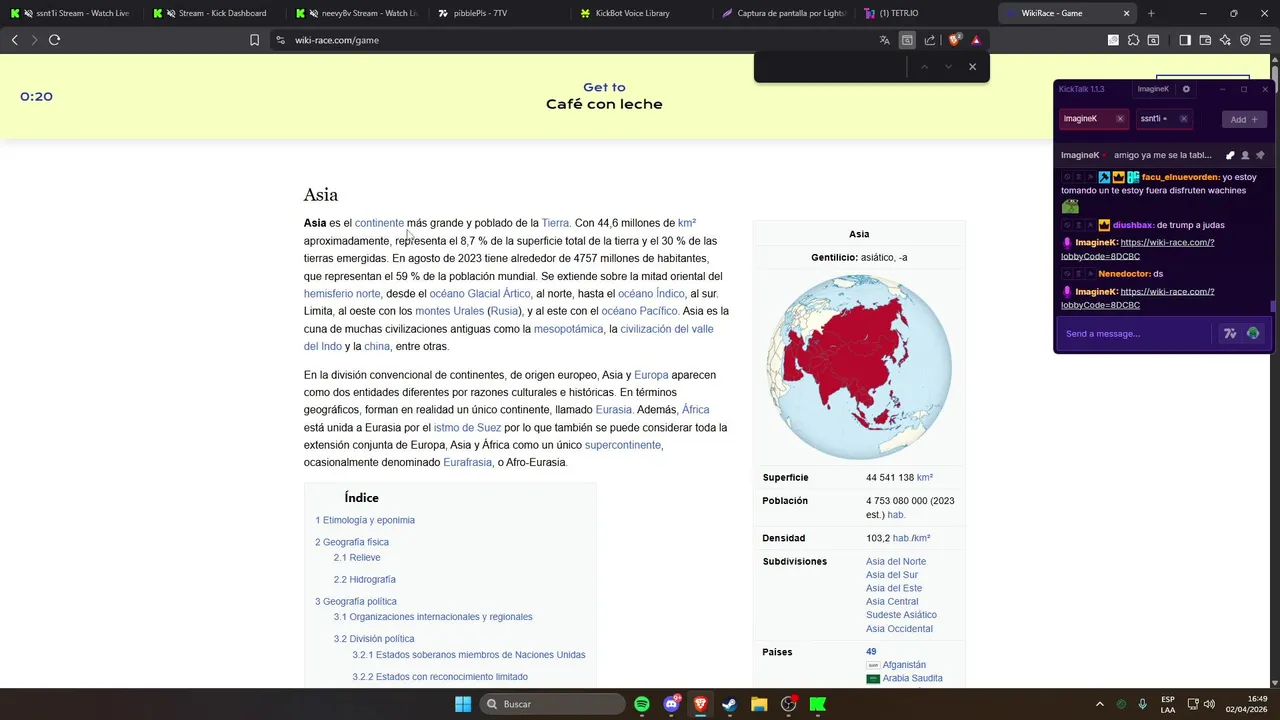This screenshot has height=720, width=1280.
Task: Open the 7TV emote picker in KickTalk
Action: coord(1230,333)
